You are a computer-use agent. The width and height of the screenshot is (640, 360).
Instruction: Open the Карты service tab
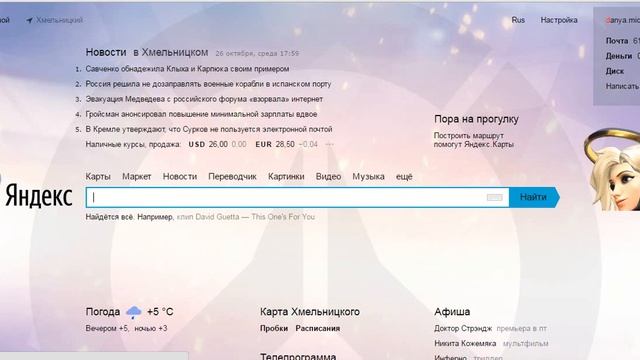[x=98, y=177]
